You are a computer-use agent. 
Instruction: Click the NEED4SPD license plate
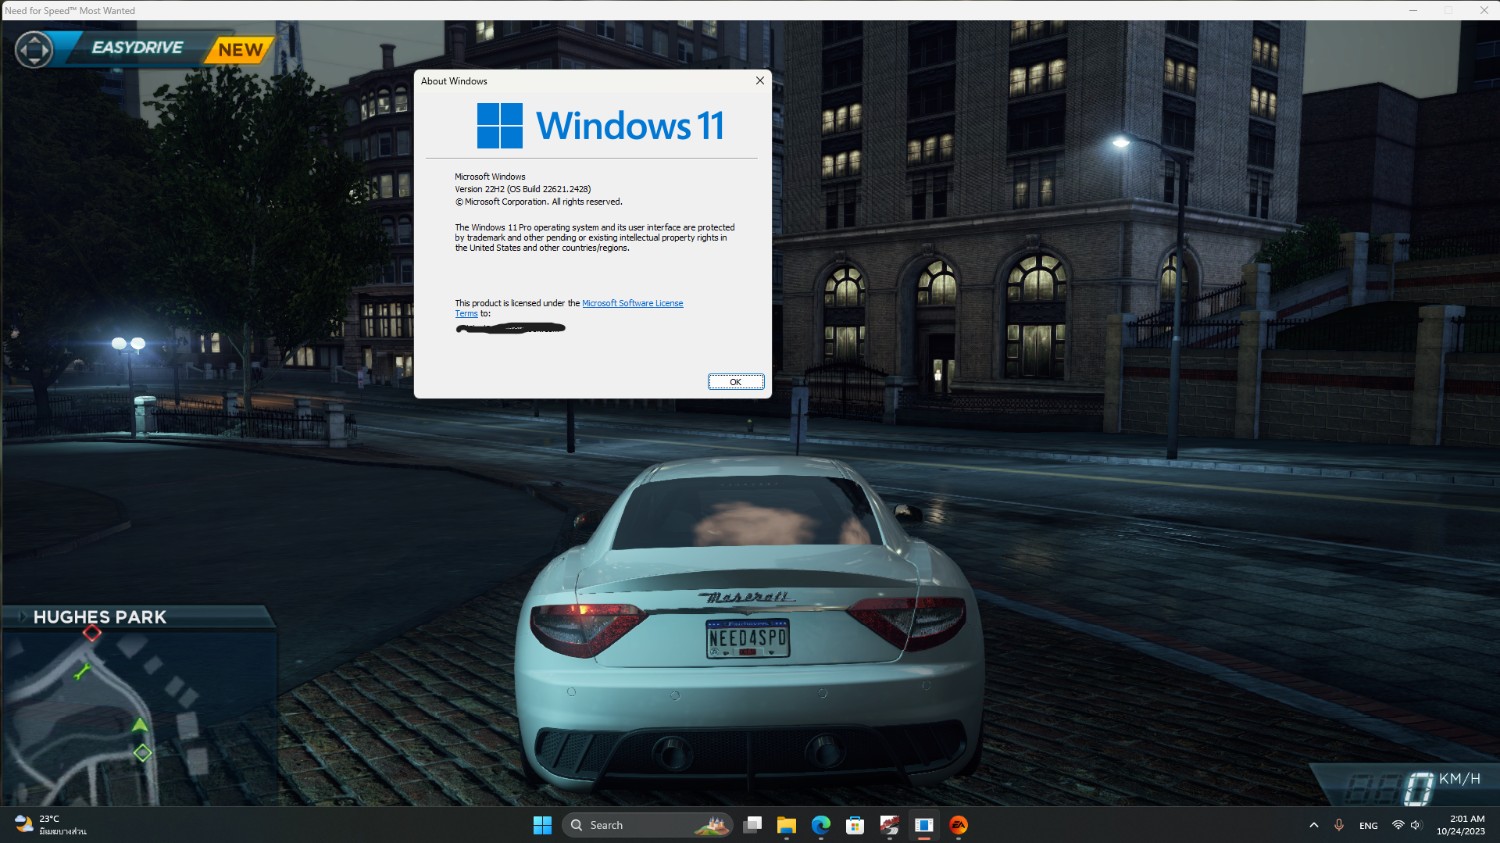point(748,638)
